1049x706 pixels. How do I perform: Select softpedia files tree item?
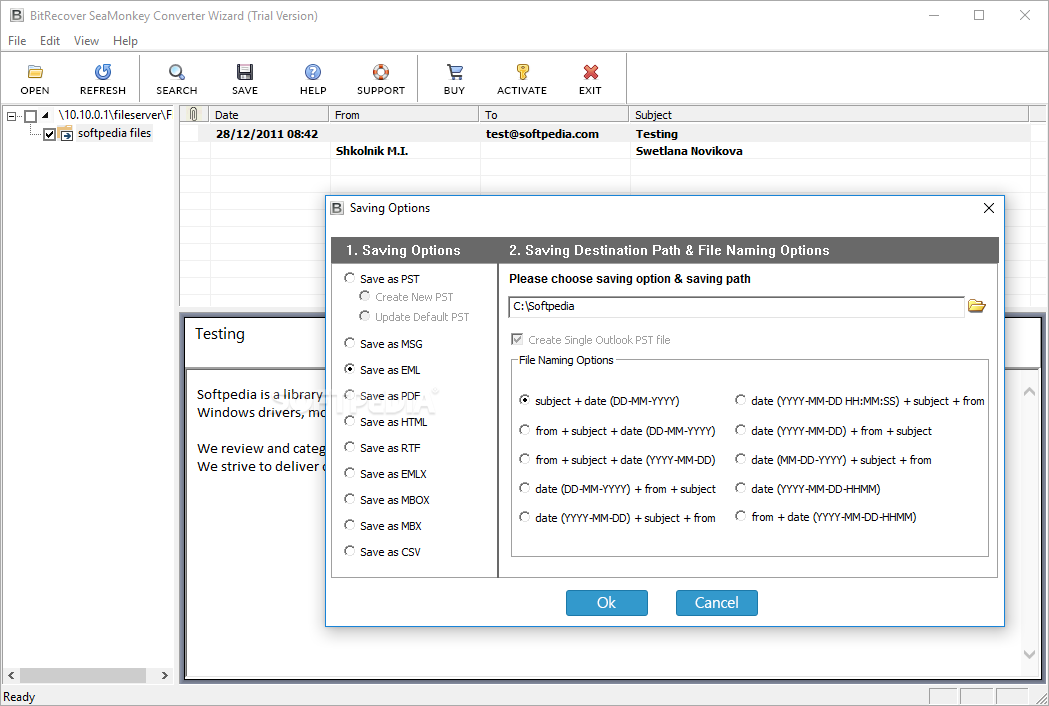click(x=114, y=133)
